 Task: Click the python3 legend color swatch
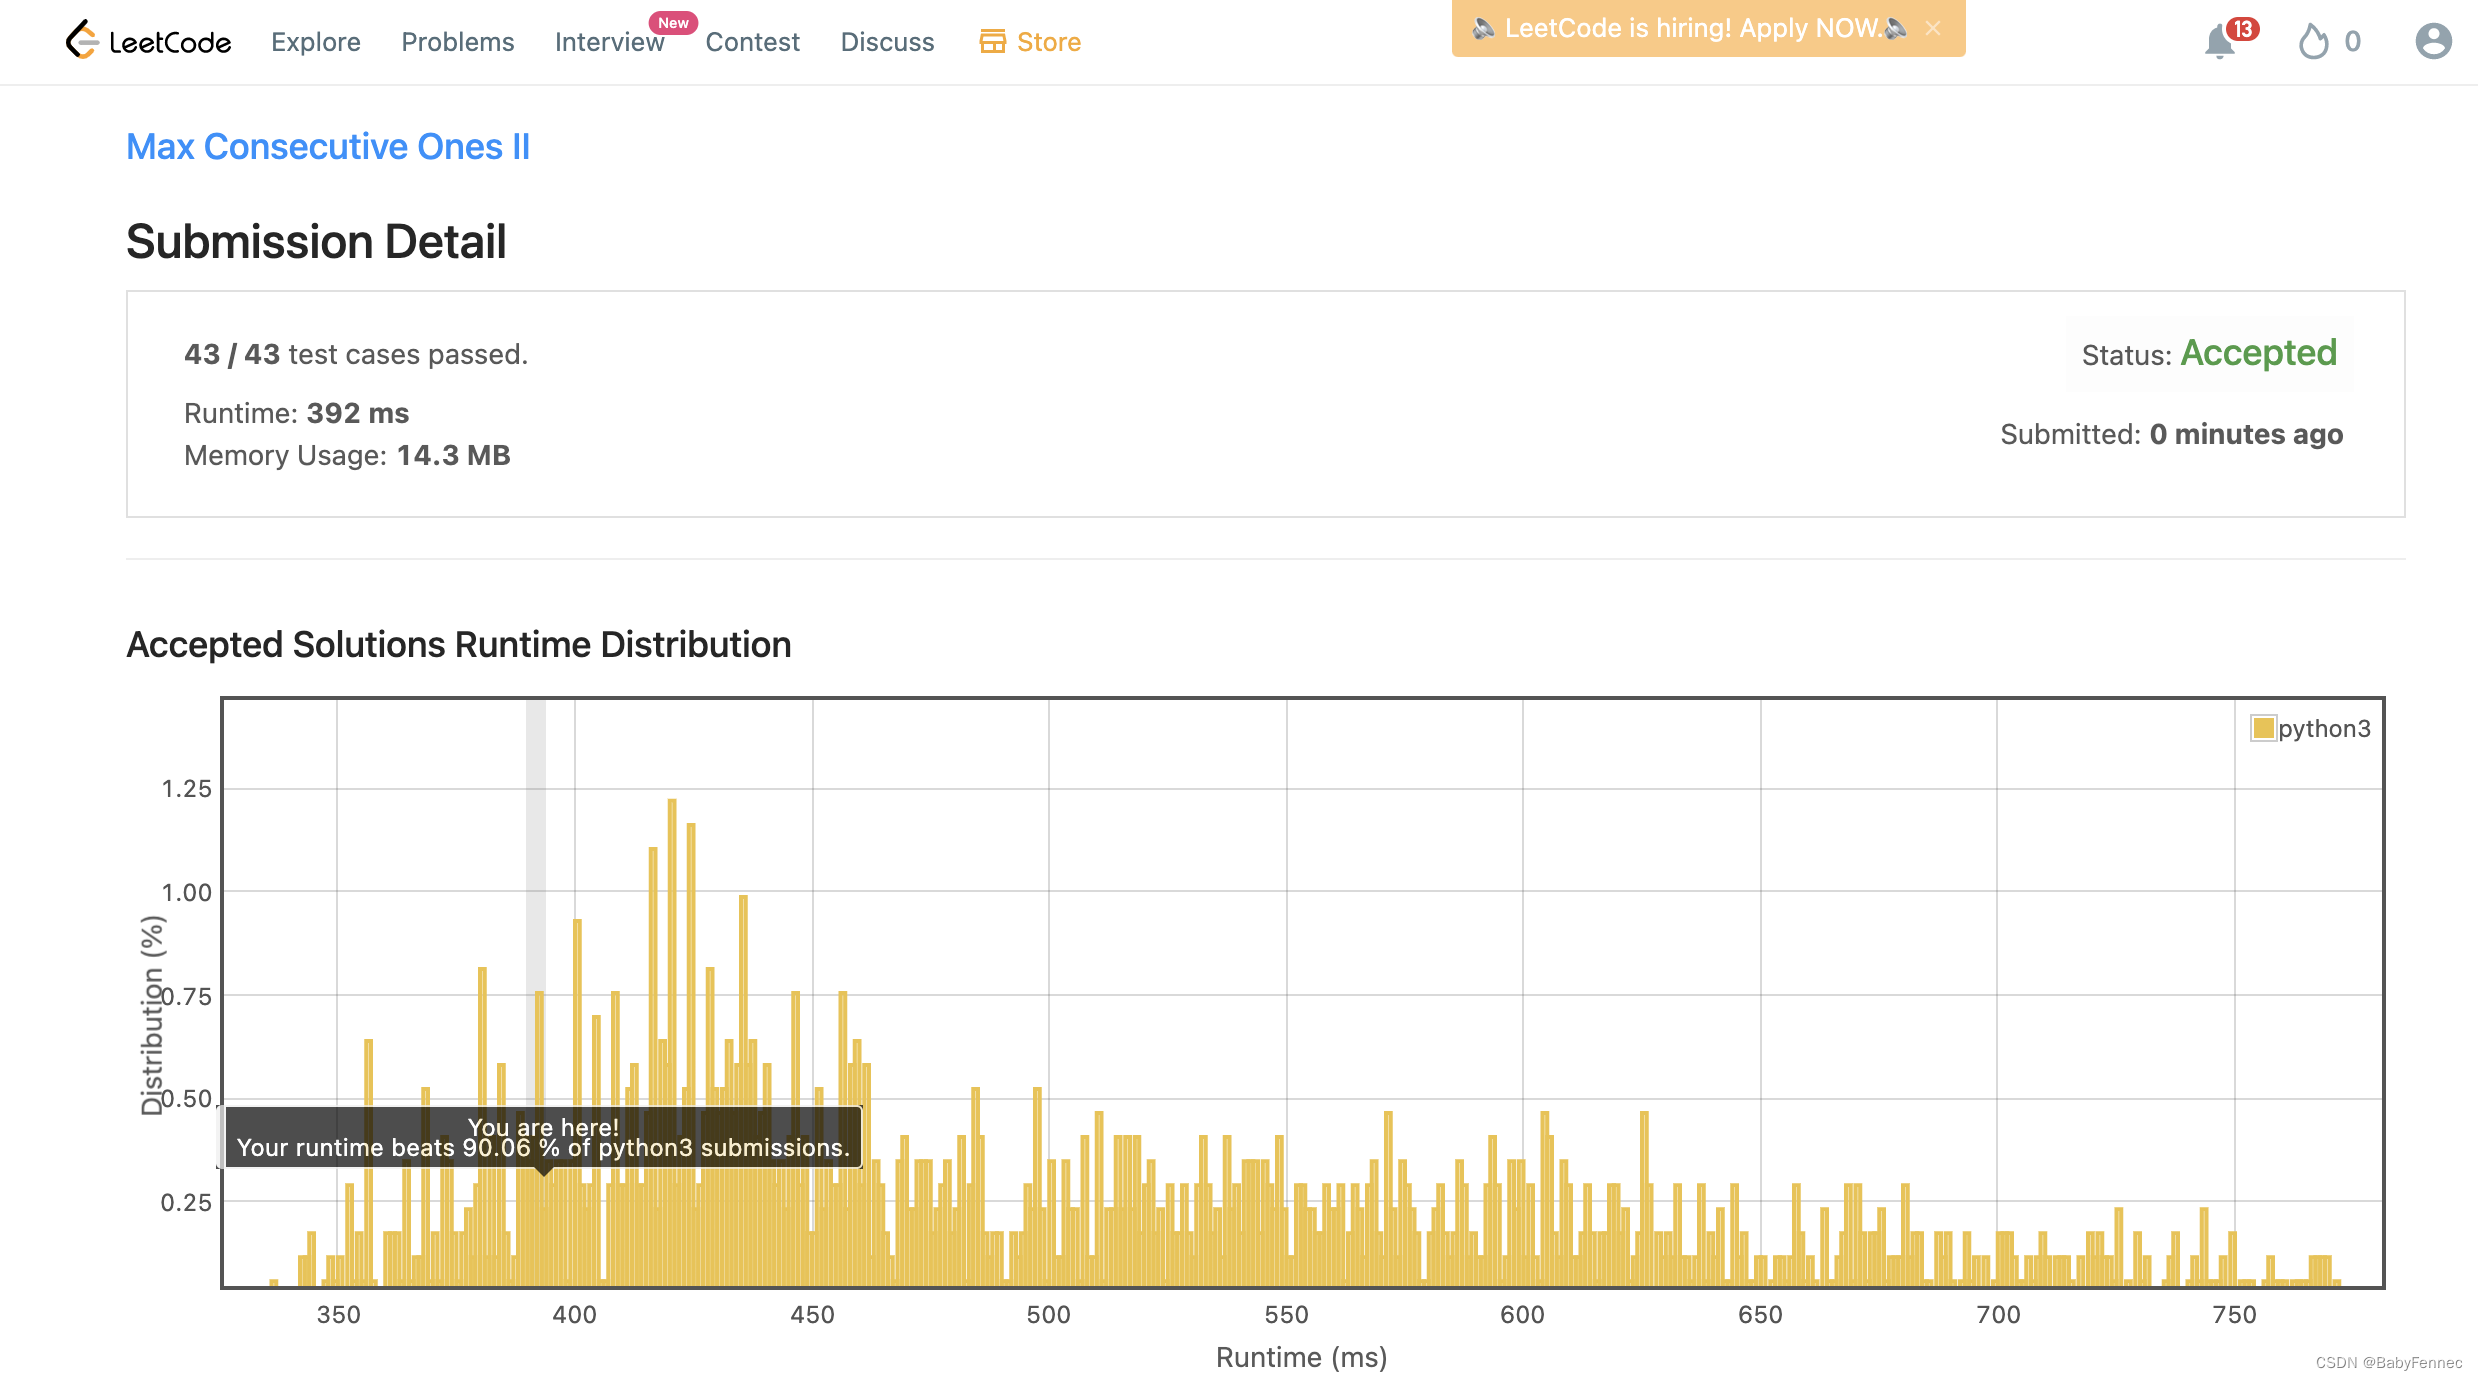(x=2262, y=728)
